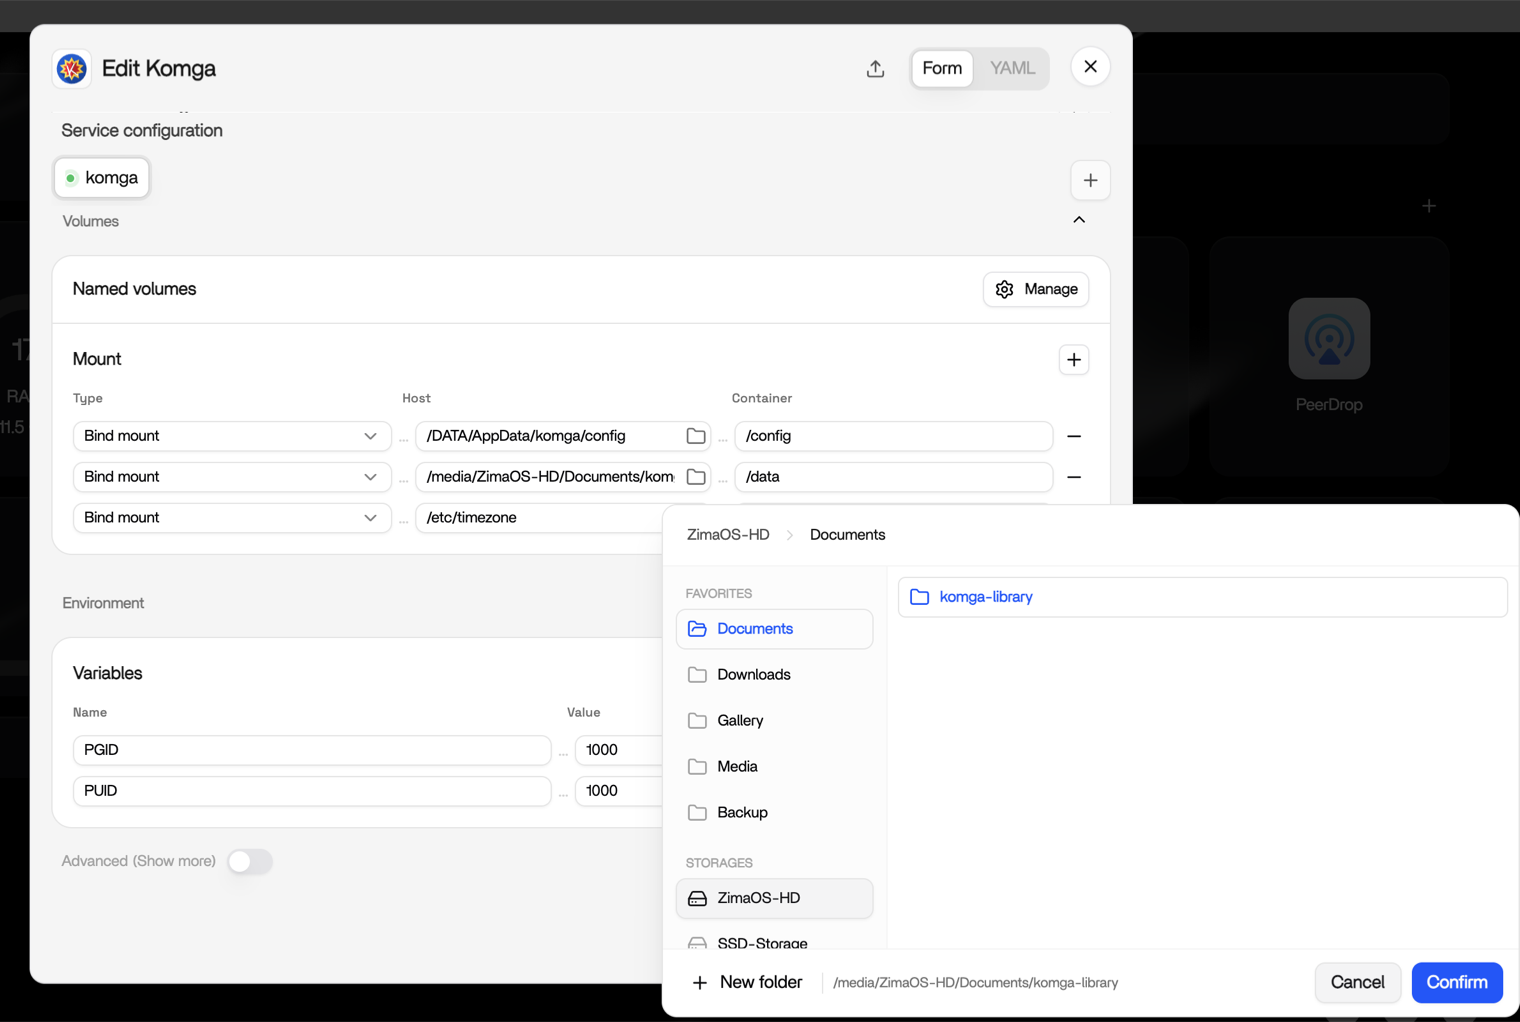Browse folder for the /data mount host path

[x=696, y=477]
